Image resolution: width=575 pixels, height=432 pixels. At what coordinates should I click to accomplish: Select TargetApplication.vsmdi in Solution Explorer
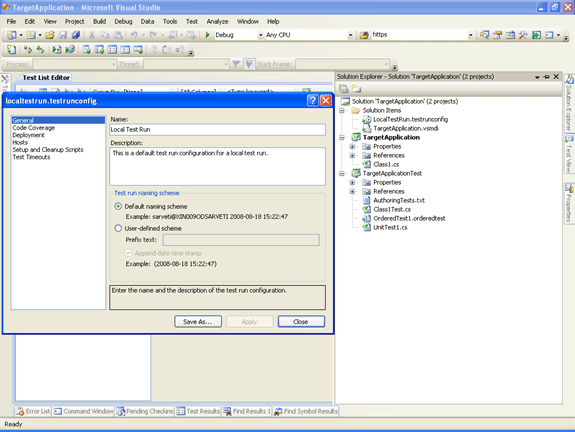(x=406, y=128)
